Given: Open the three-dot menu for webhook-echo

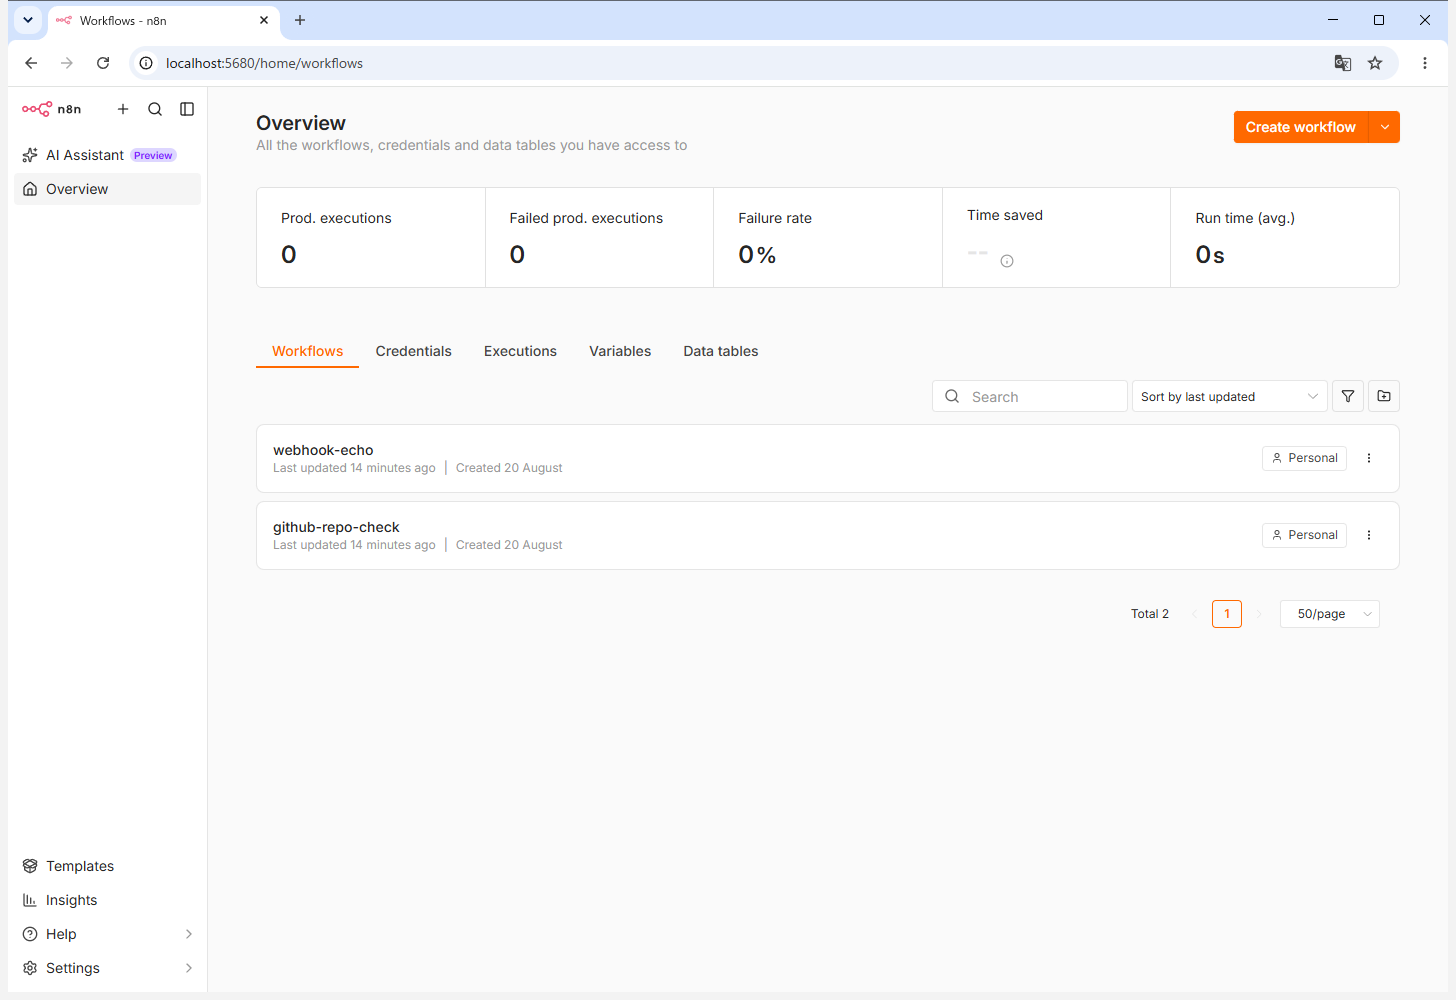Looking at the screenshot, I should point(1369,458).
